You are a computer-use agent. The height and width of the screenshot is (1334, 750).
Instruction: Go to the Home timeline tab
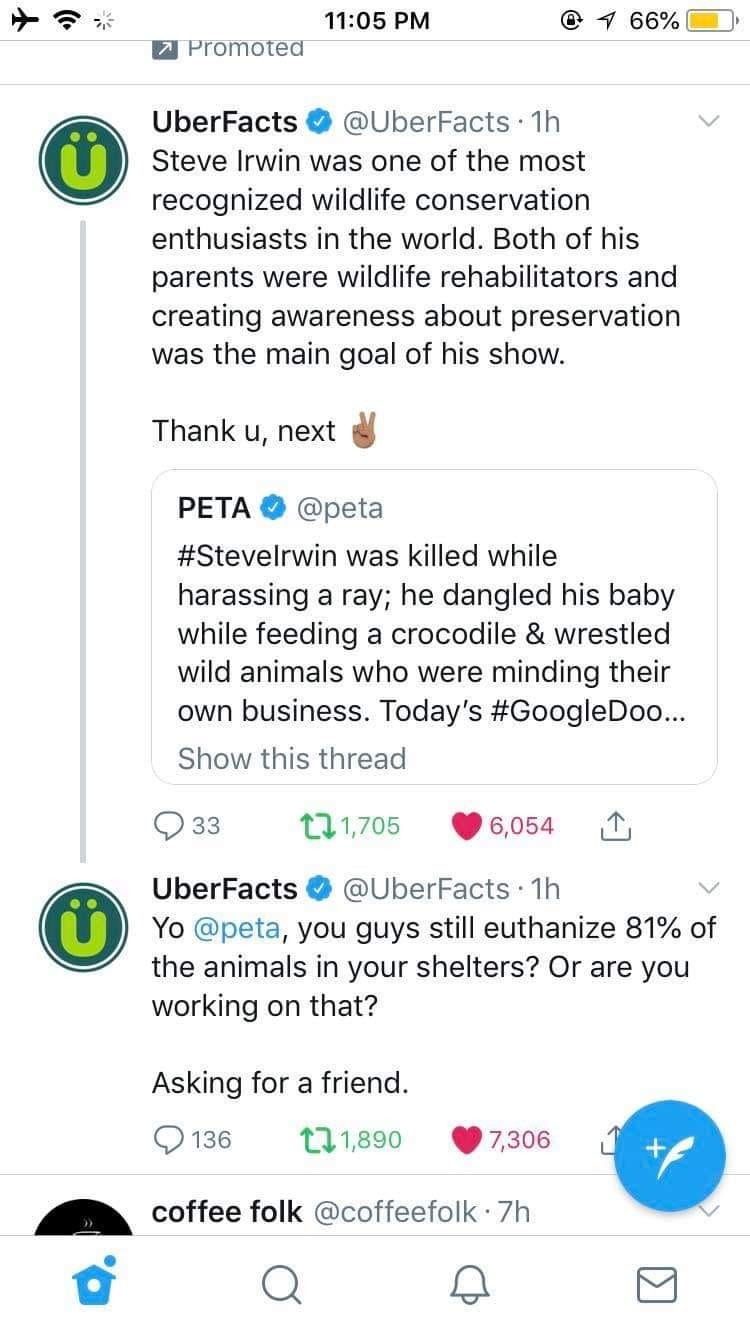pyautogui.click(x=95, y=1283)
